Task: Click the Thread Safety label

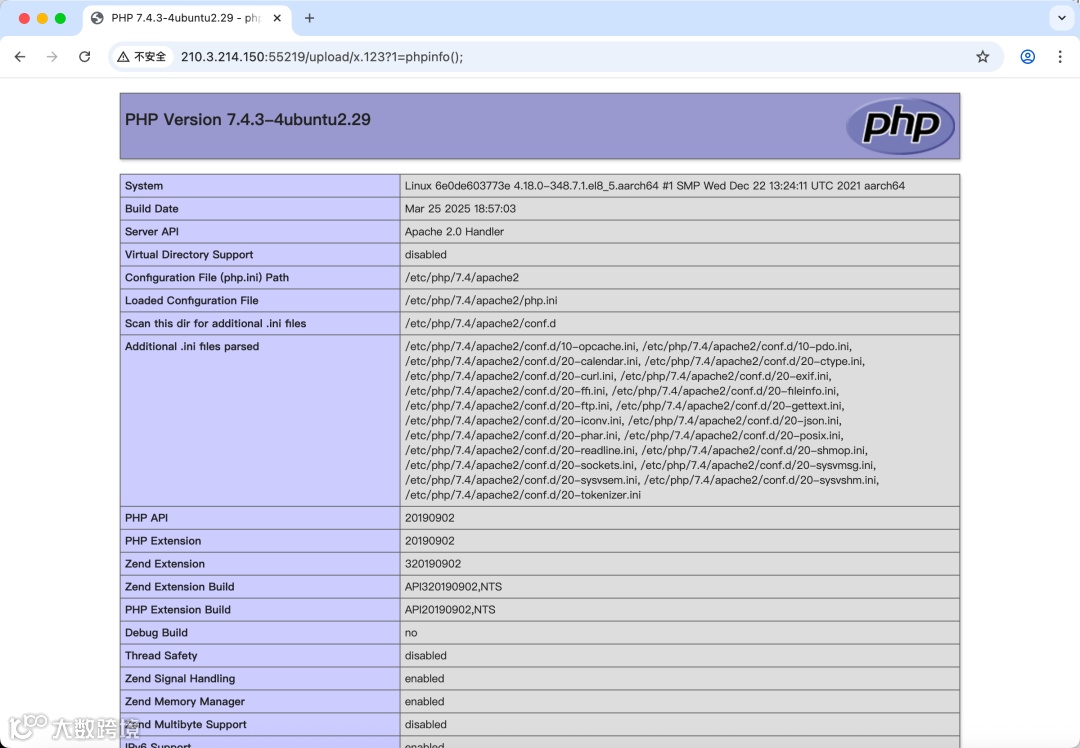Action: tap(160, 655)
